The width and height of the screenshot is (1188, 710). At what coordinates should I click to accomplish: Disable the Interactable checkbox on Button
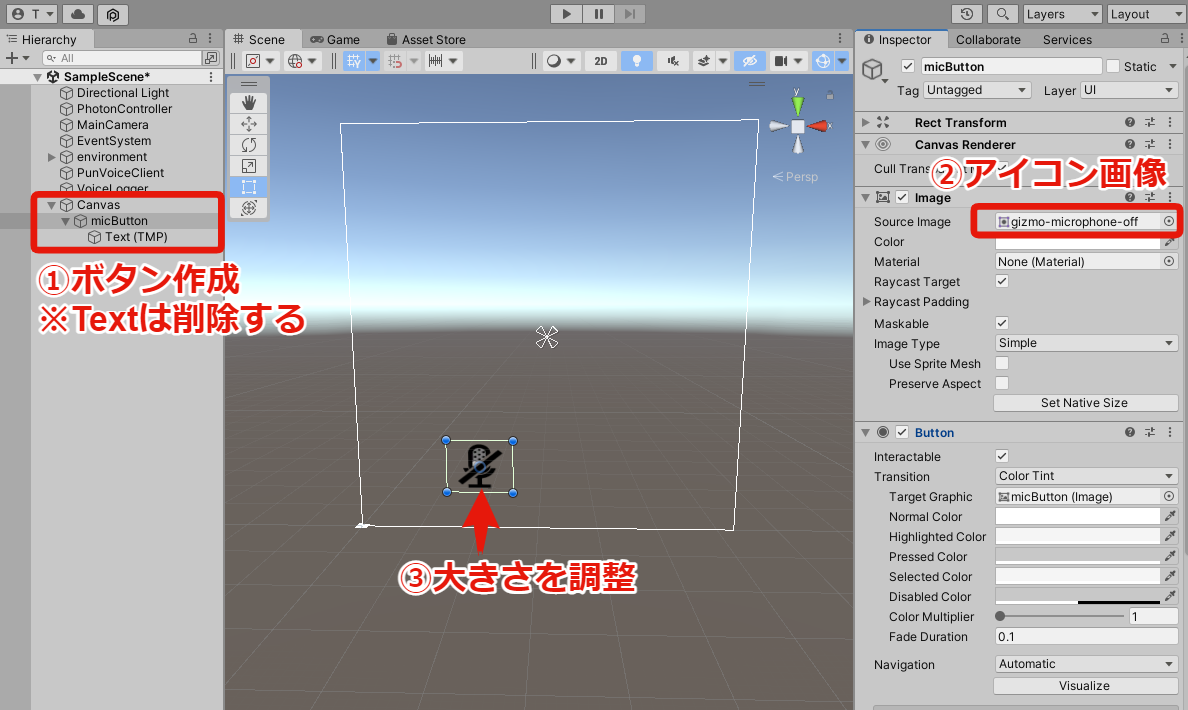[x=1001, y=456]
